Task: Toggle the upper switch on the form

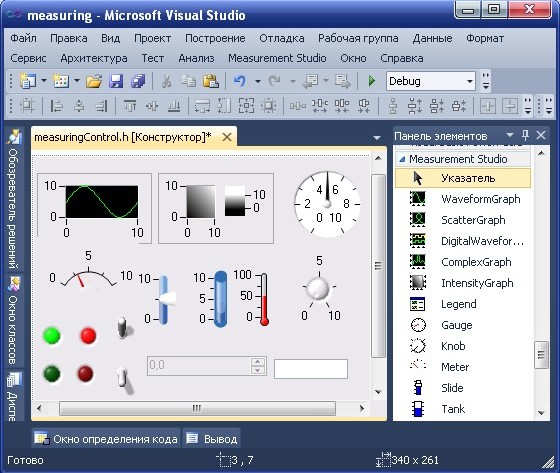Action: click(x=124, y=328)
